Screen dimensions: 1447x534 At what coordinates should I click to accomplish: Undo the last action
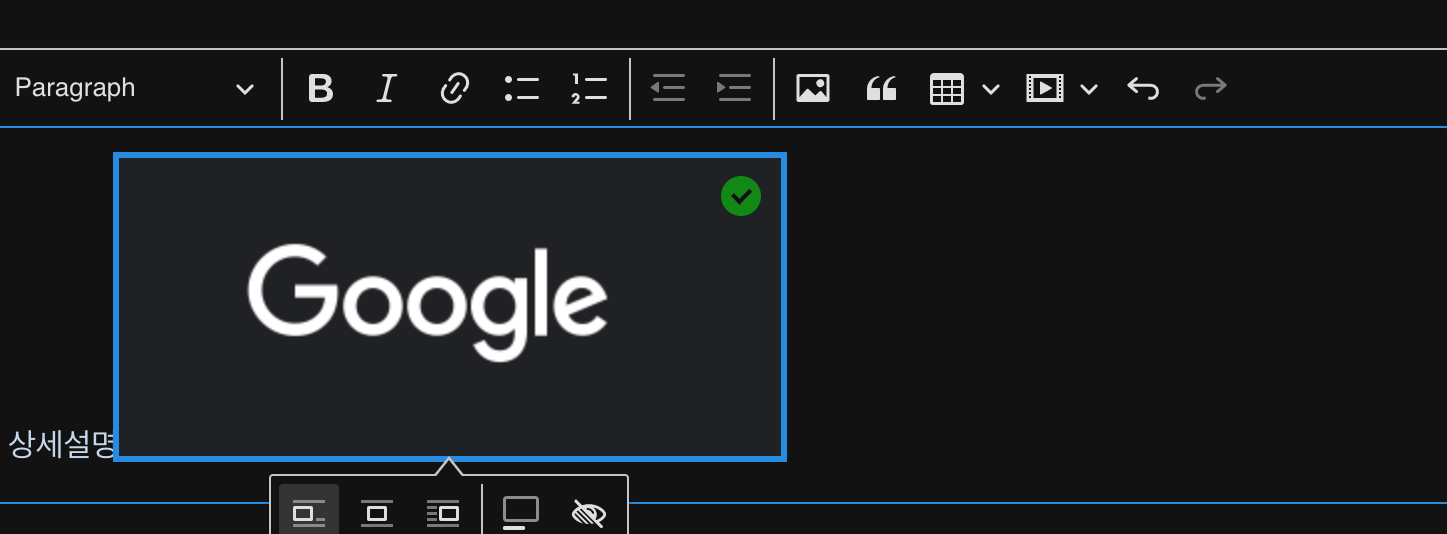coord(1143,88)
